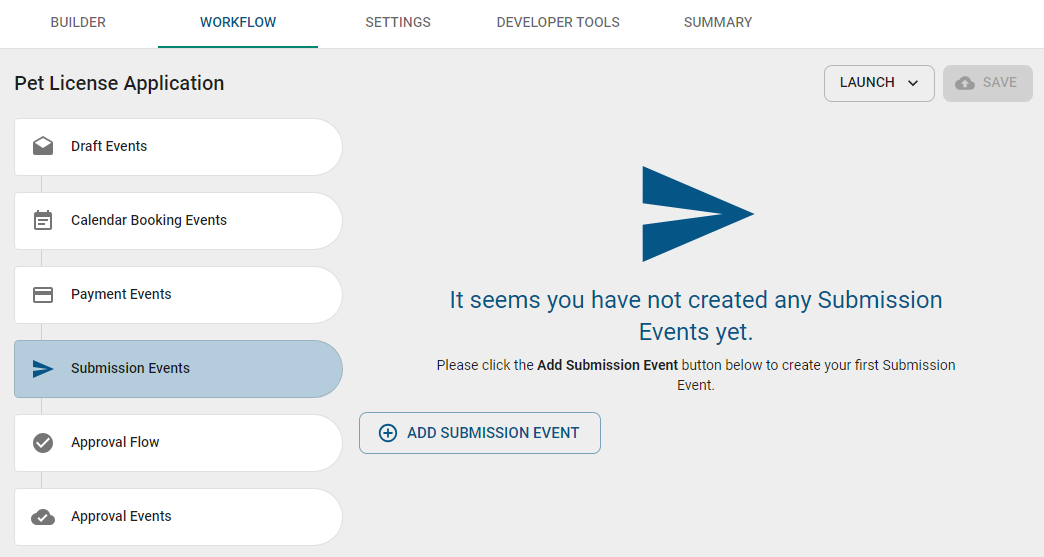Click the plus circle icon in Add Submission Event
The image size is (1044, 557).
(x=388, y=433)
